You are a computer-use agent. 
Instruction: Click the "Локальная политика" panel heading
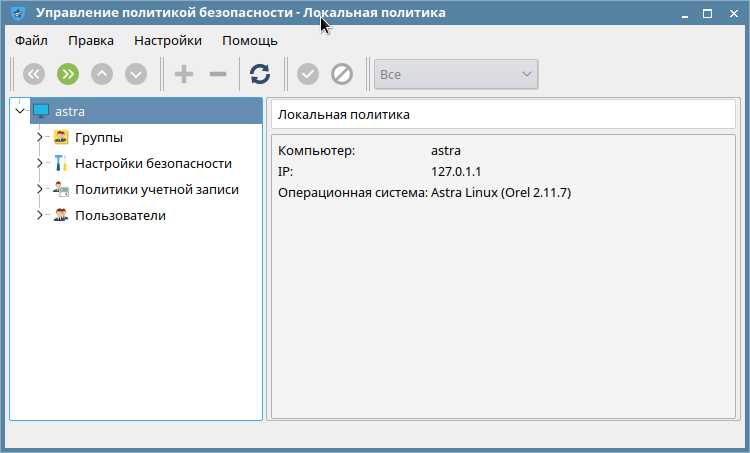(344, 115)
